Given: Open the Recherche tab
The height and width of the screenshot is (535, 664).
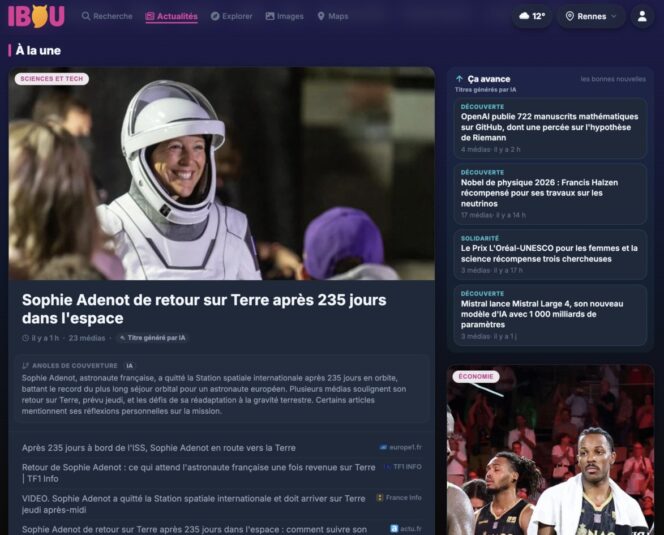Looking at the screenshot, I should click(x=107, y=16).
